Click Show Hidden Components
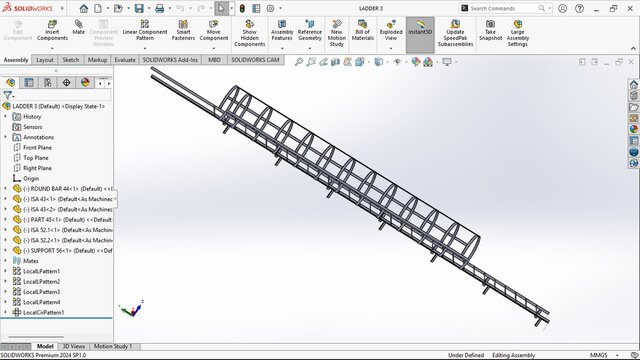 point(249,33)
